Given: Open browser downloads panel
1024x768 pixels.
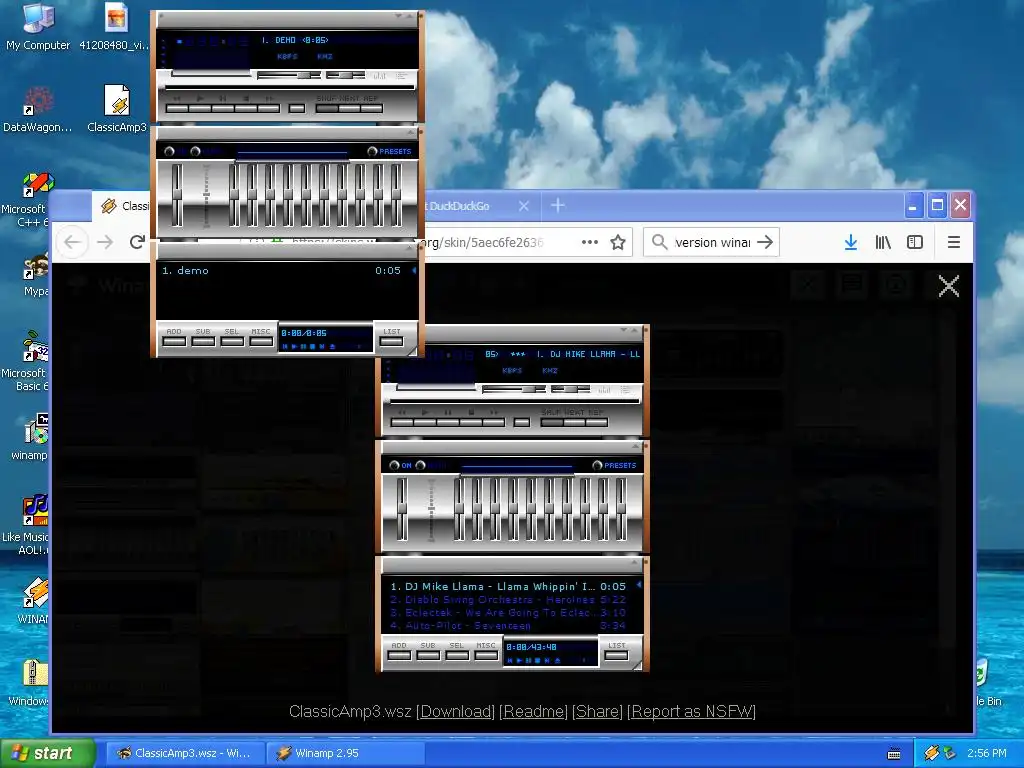Looking at the screenshot, I should click(850, 242).
